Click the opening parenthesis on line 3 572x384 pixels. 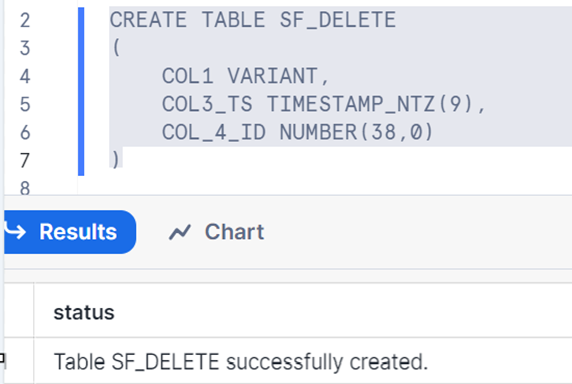[116, 48]
